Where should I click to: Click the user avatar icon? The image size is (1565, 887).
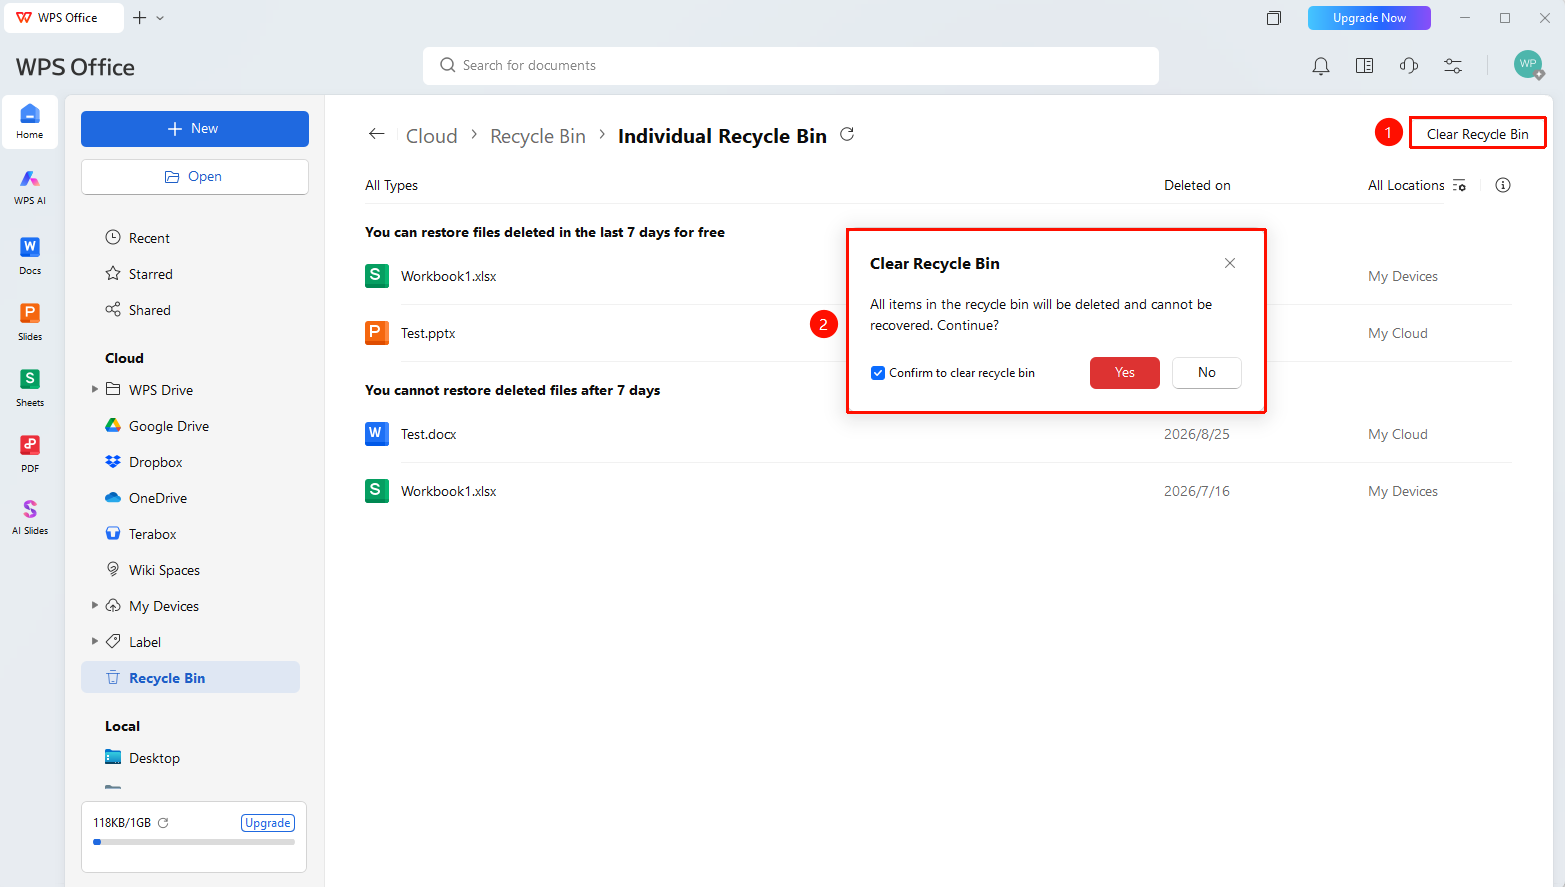(x=1528, y=65)
